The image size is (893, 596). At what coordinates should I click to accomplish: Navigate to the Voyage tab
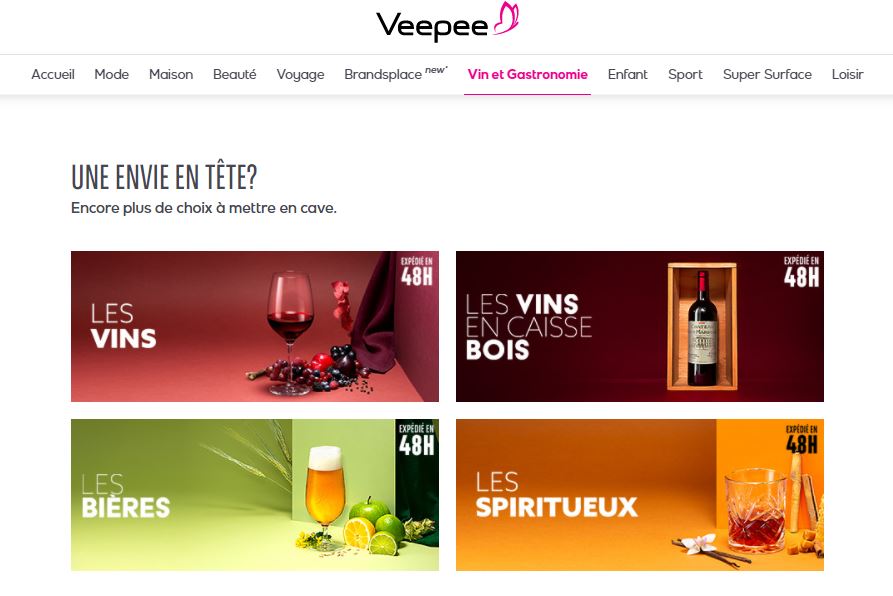[300, 75]
